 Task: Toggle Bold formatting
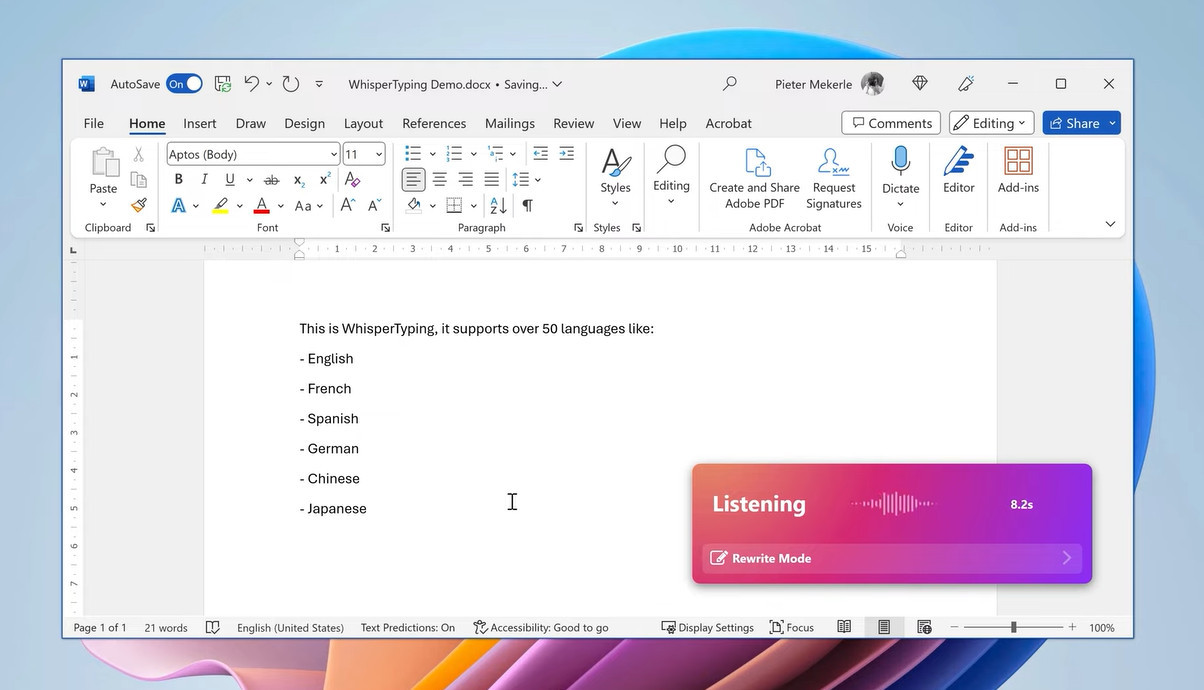point(179,180)
